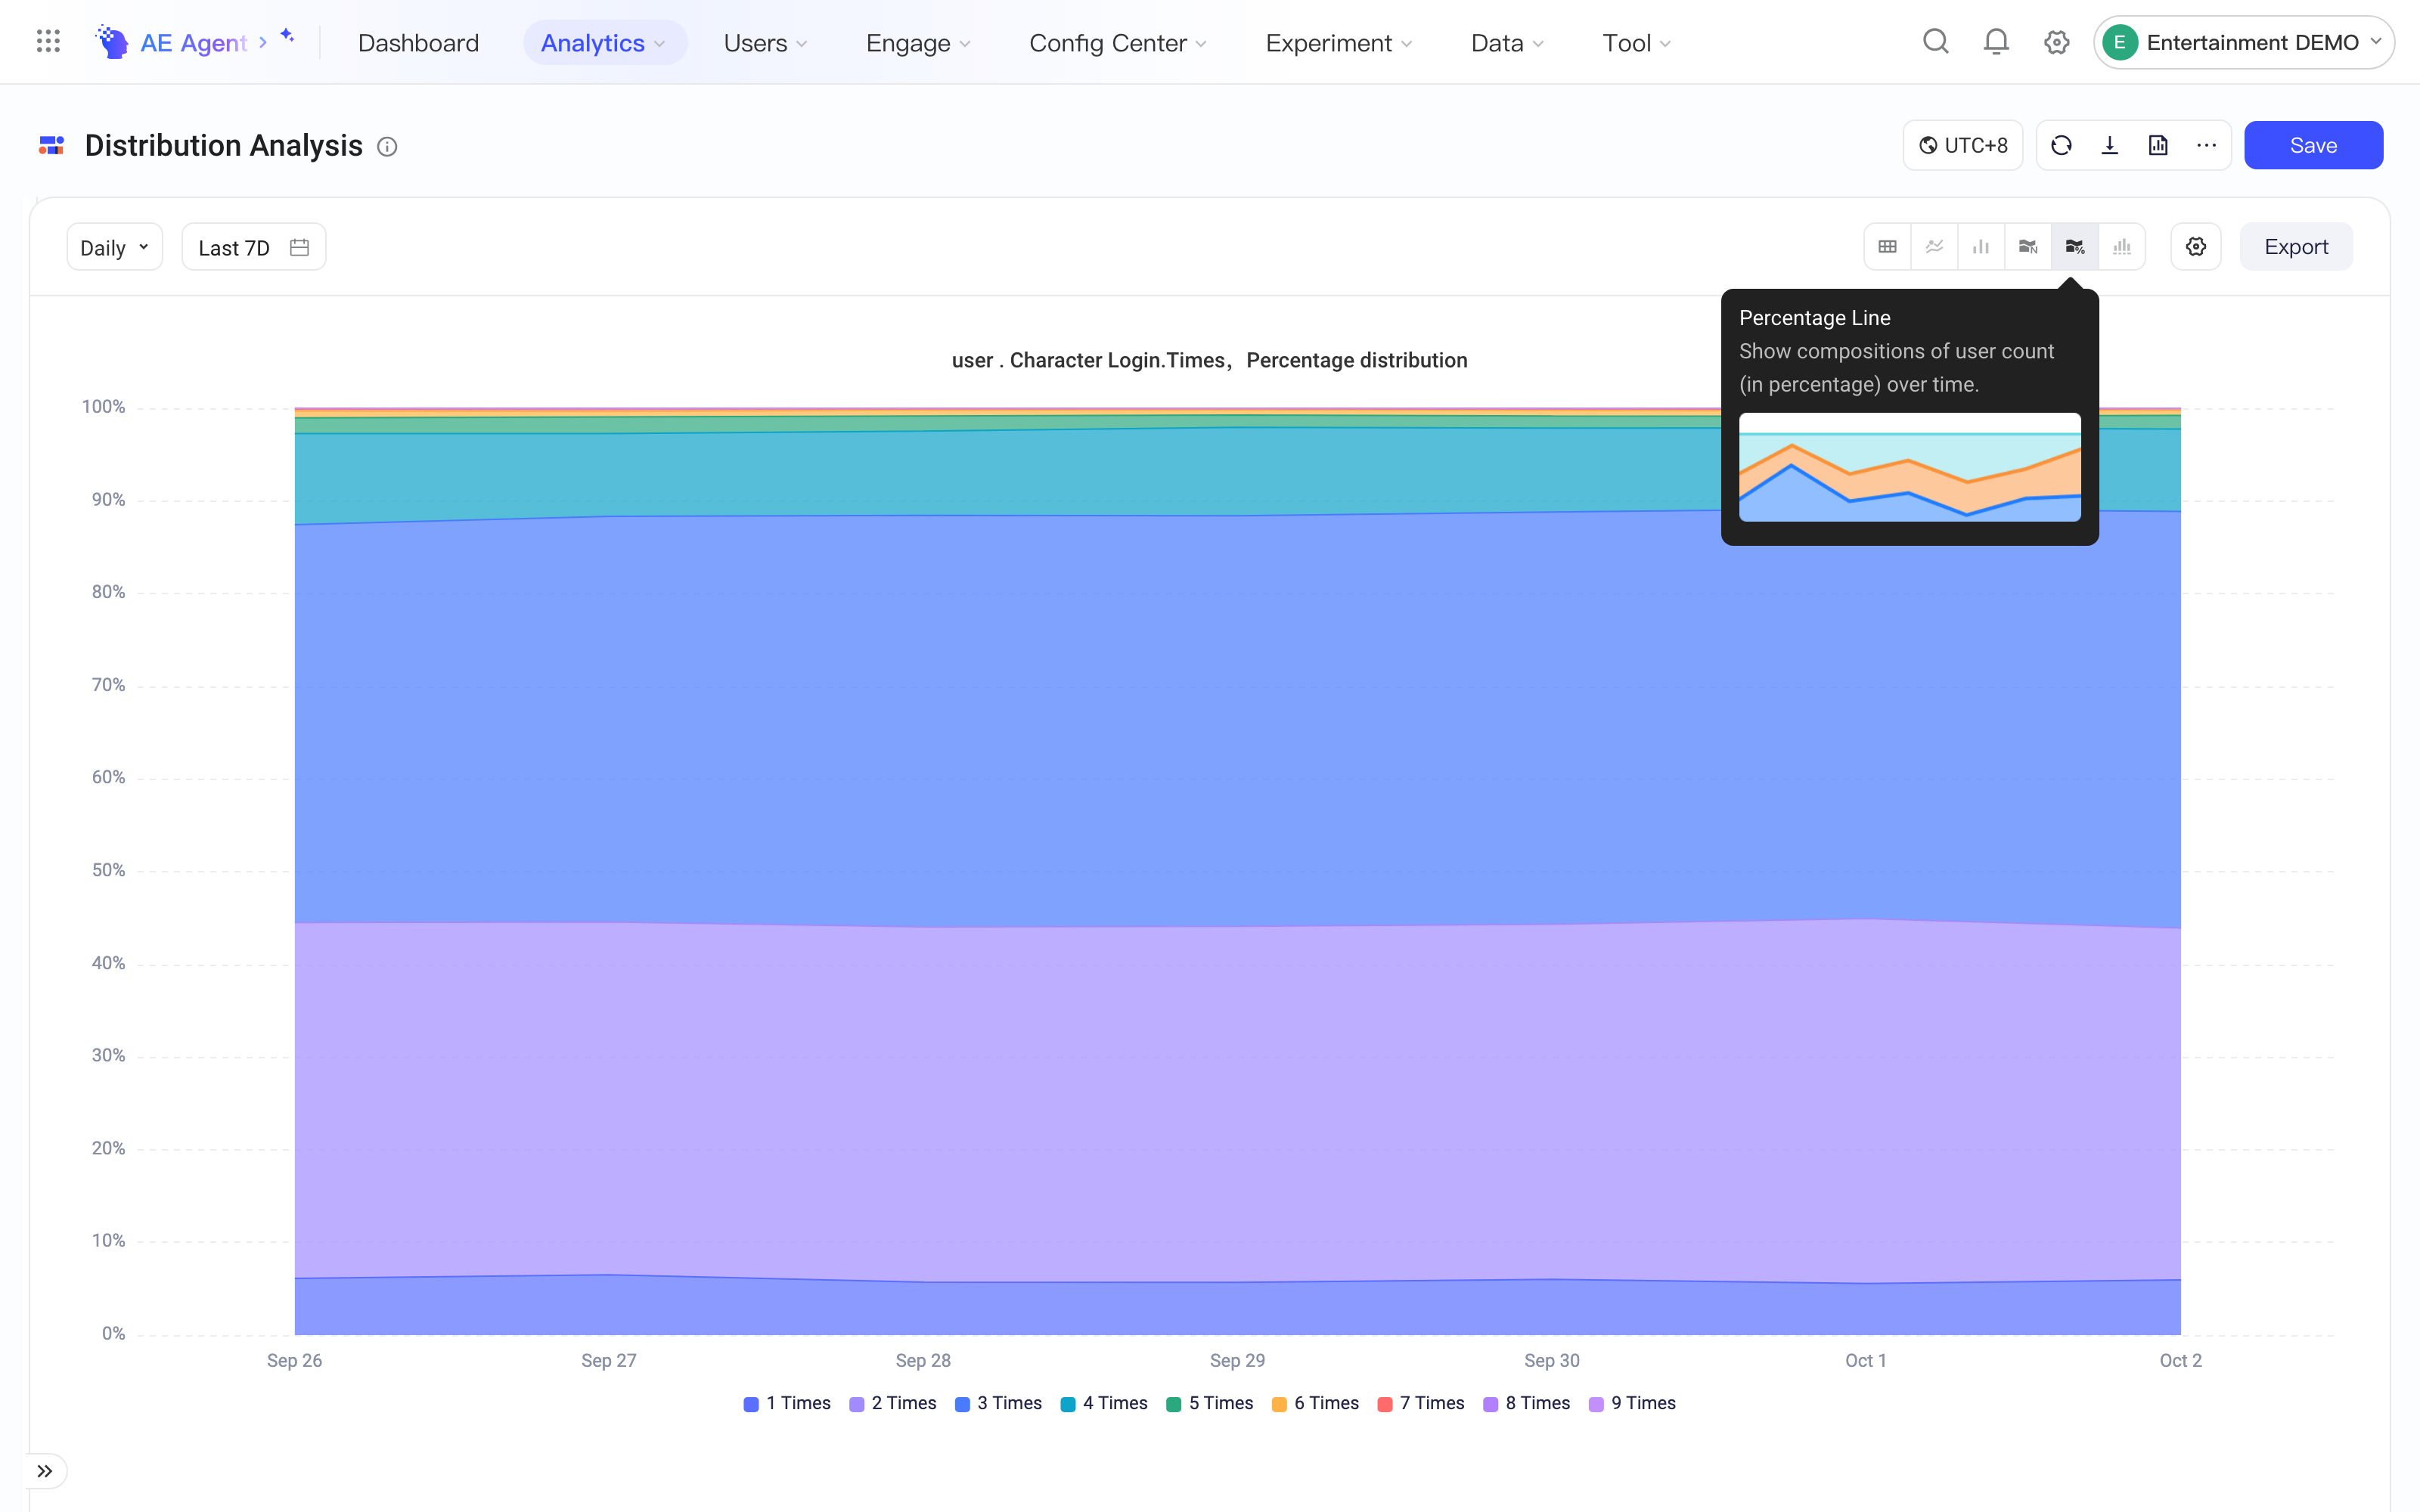Expand the Users menu
Screen dimensions: 2420x1512
(x=765, y=43)
